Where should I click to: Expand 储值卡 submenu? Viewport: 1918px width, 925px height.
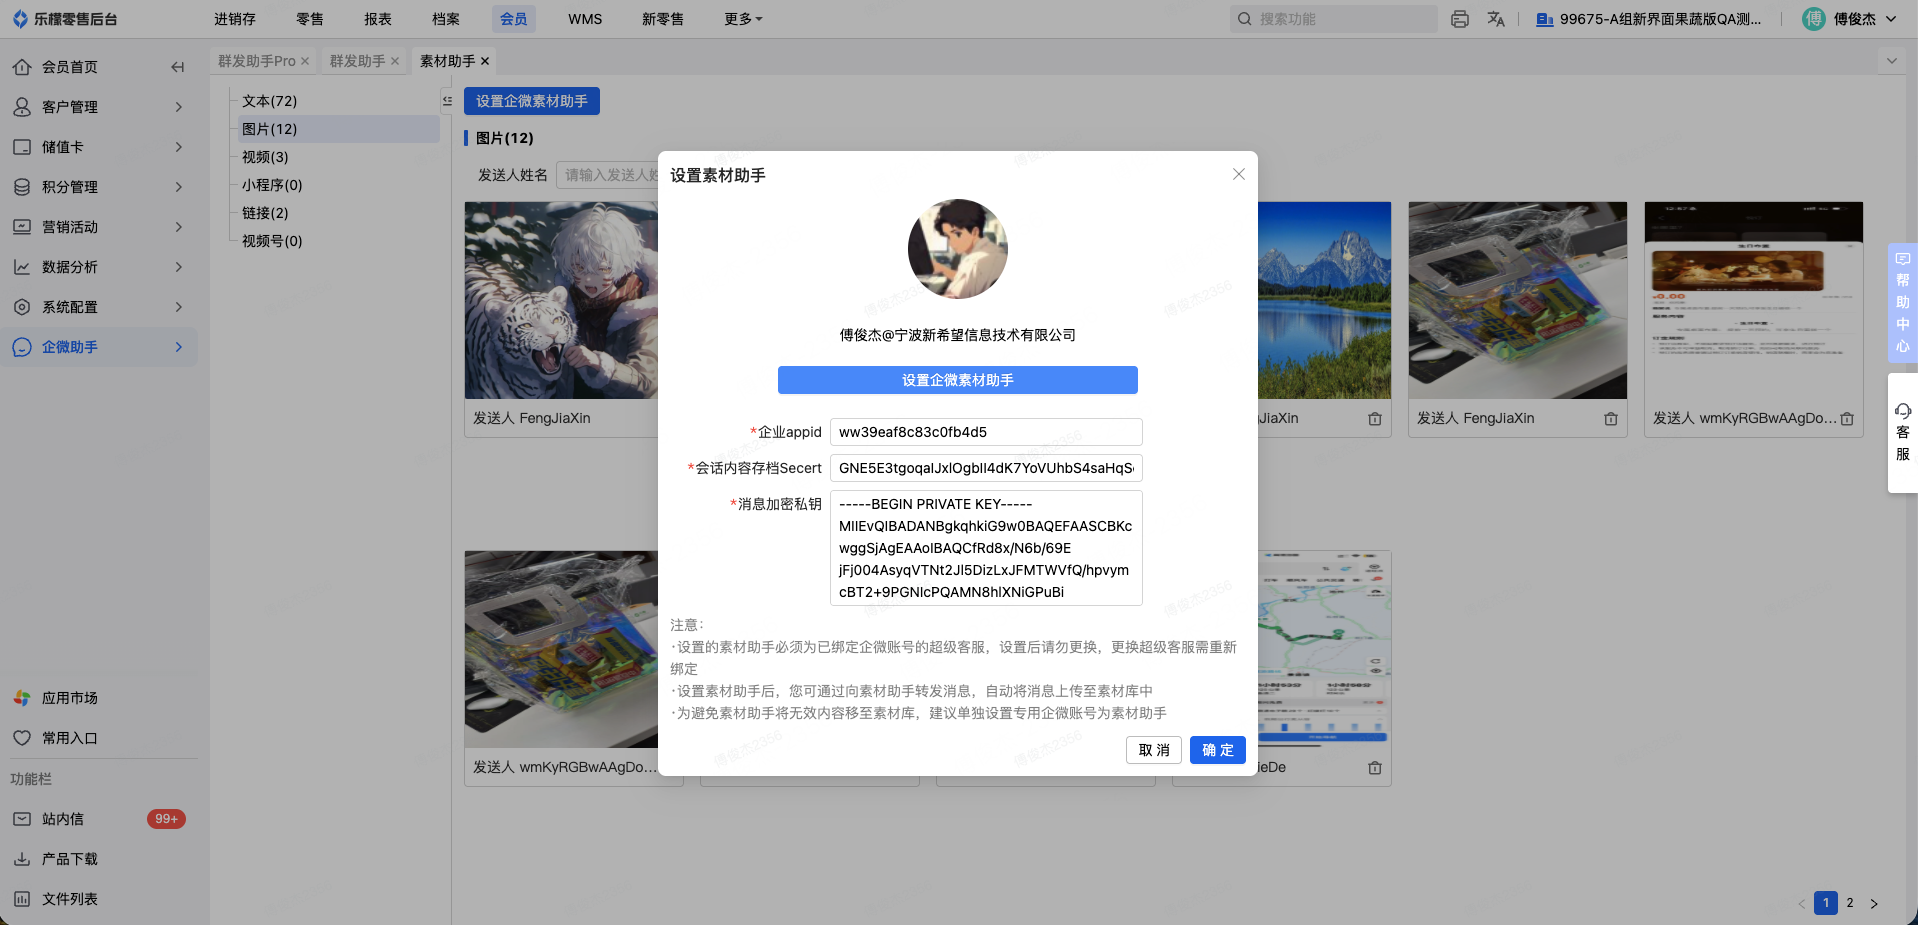tap(179, 147)
